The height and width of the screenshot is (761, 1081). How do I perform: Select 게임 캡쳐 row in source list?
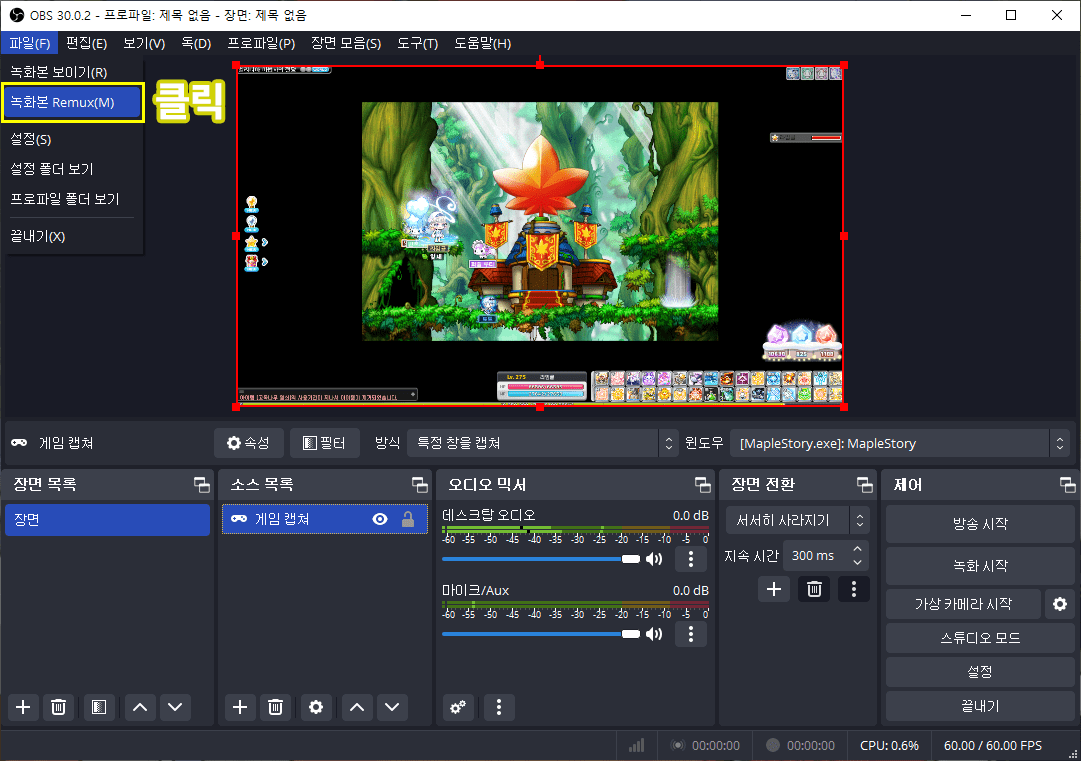[x=325, y=519]
